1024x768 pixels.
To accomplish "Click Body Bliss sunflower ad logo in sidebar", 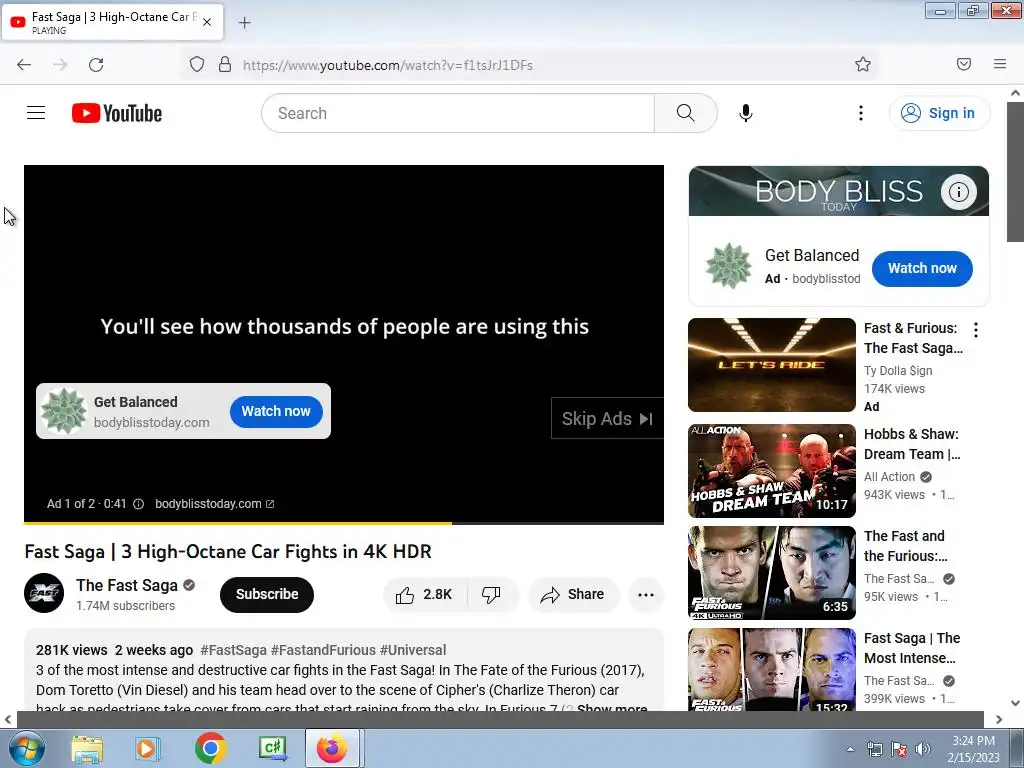I will point(728,266).
